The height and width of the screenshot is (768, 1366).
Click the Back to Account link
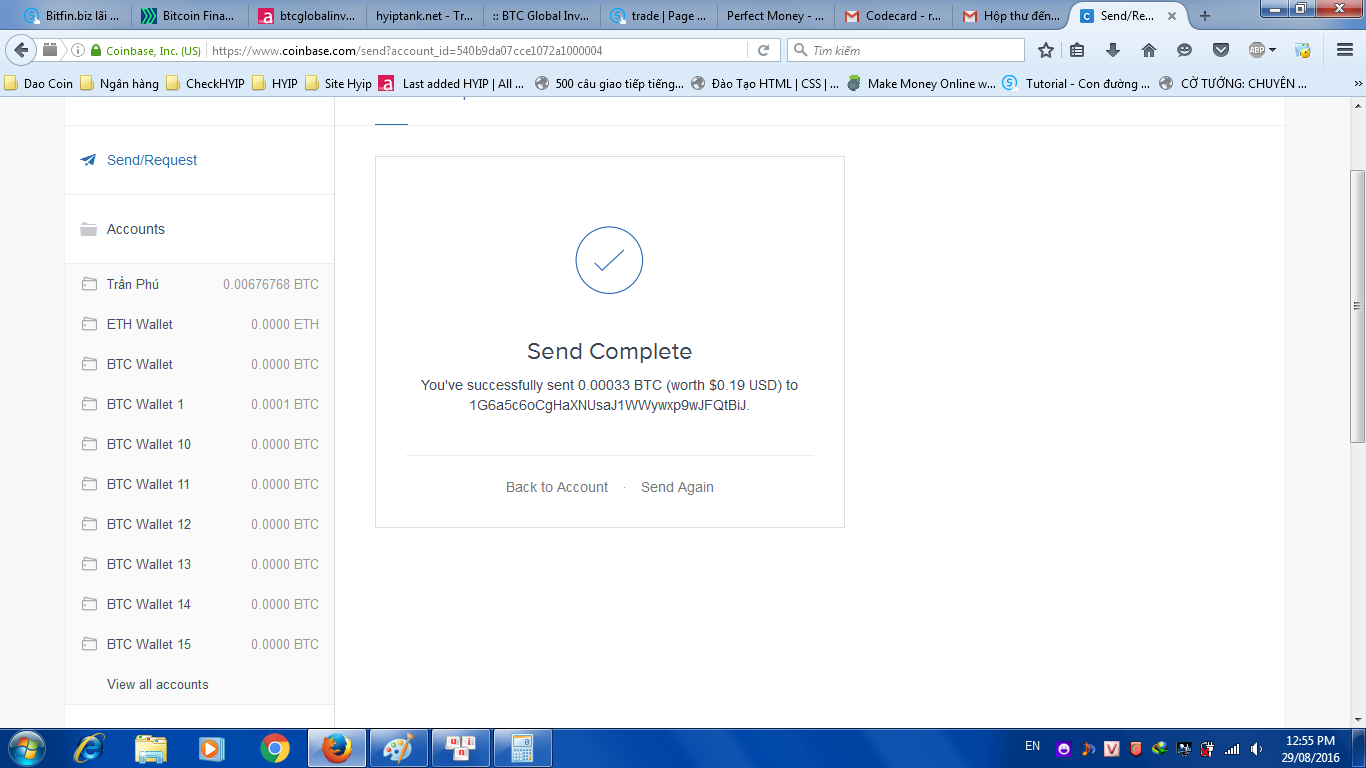coord(557,487)
